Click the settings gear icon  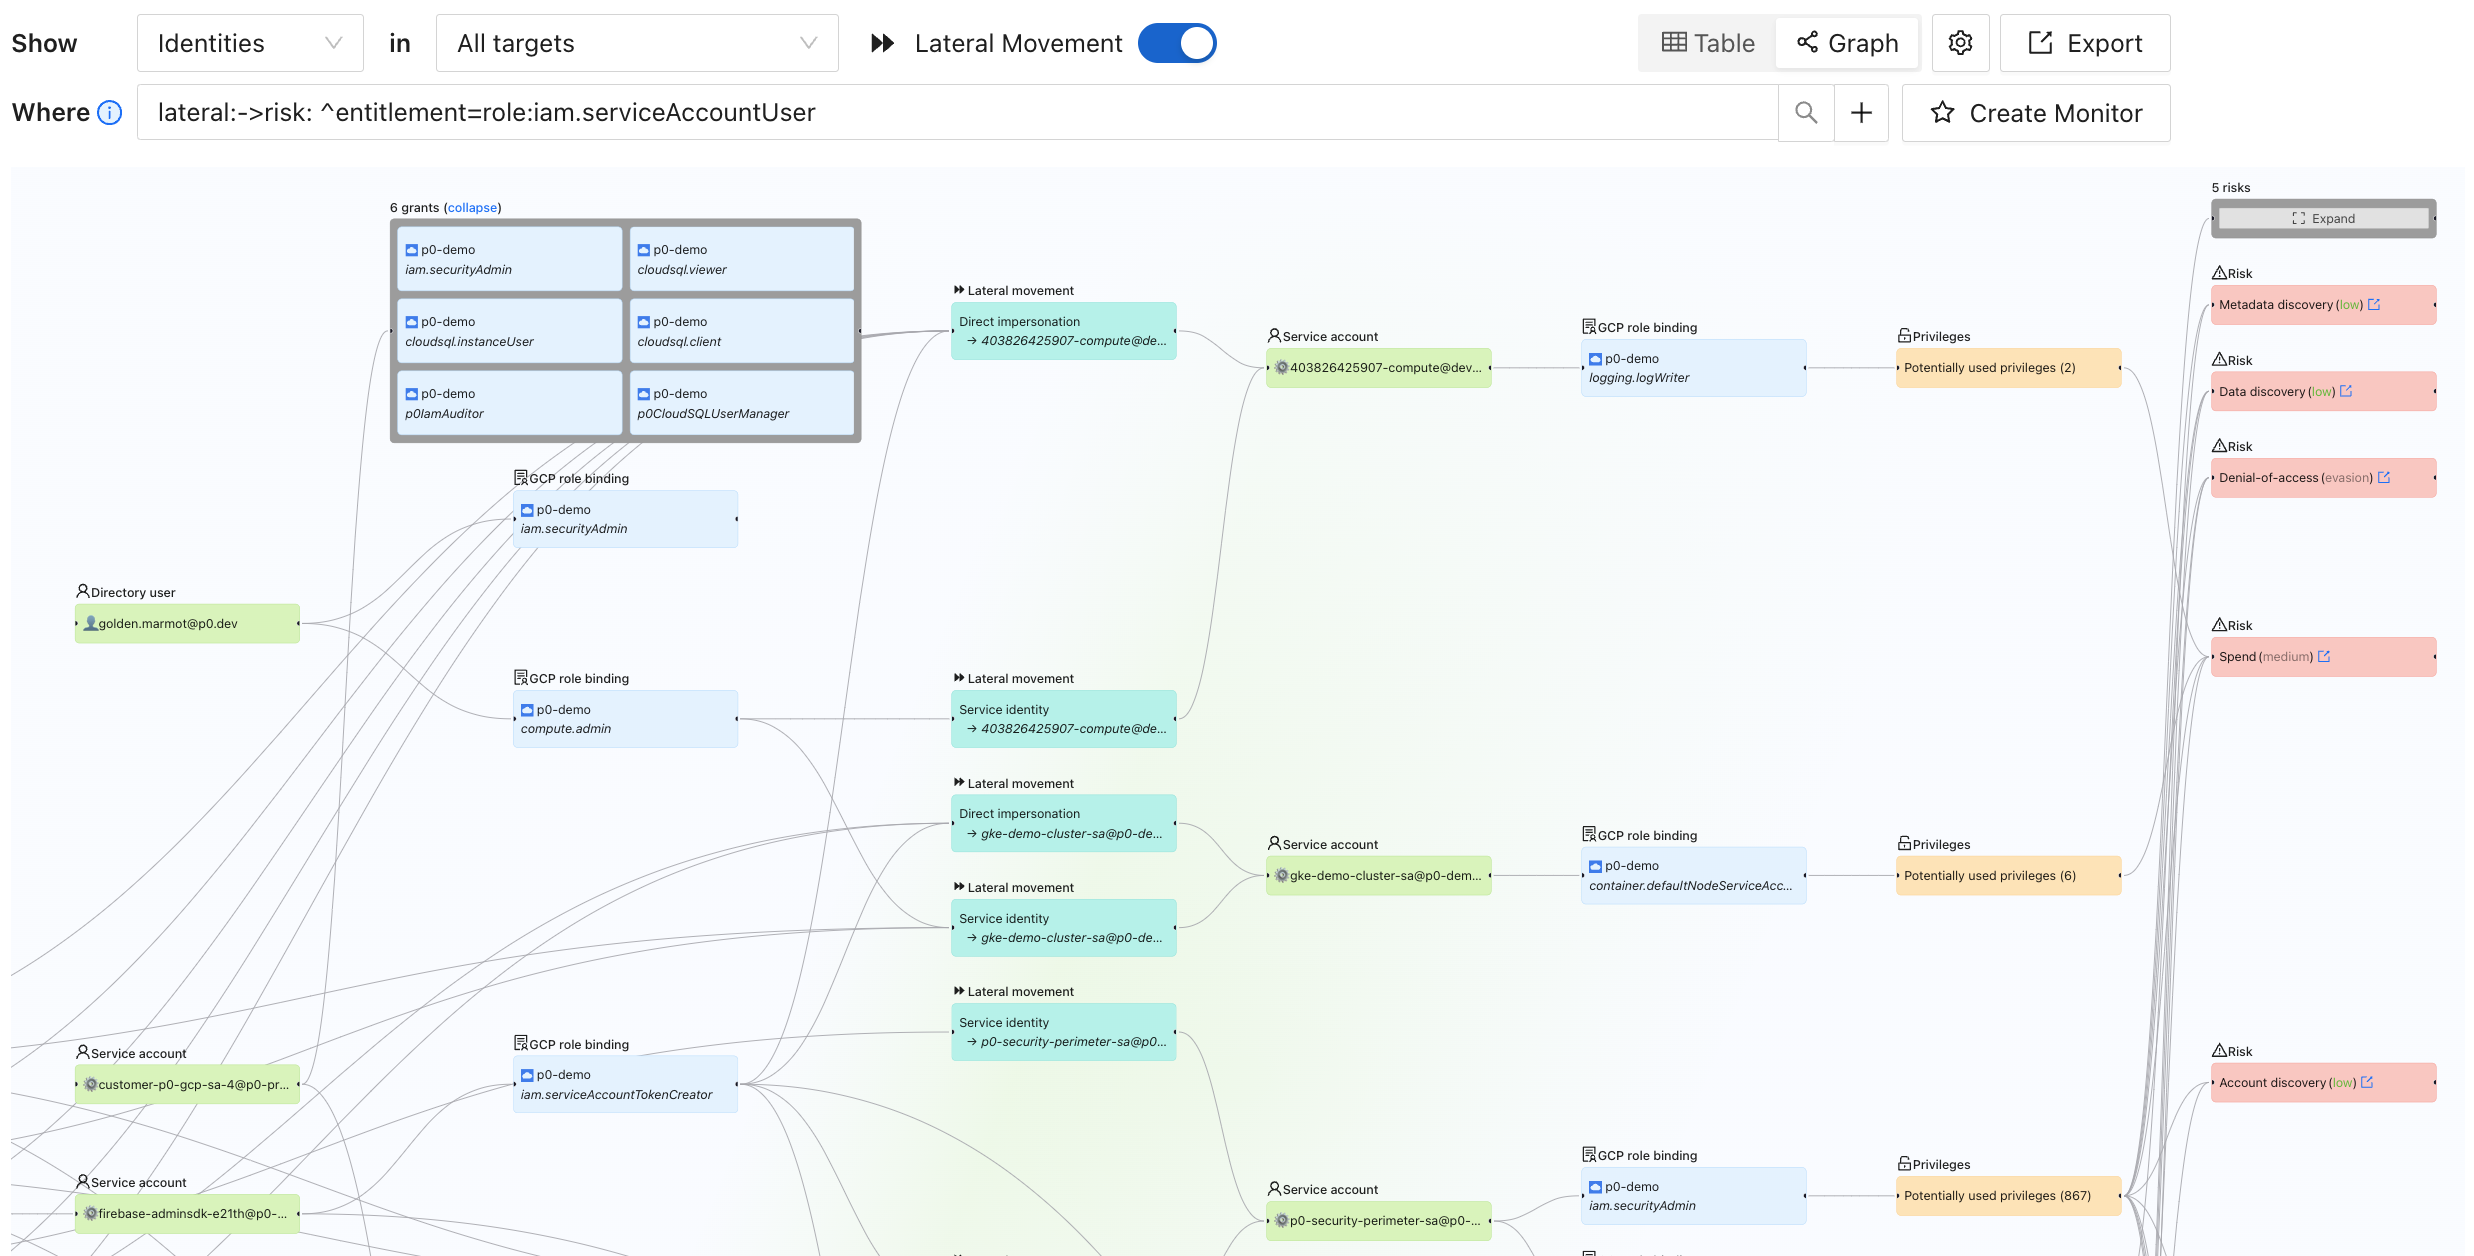1960,43
